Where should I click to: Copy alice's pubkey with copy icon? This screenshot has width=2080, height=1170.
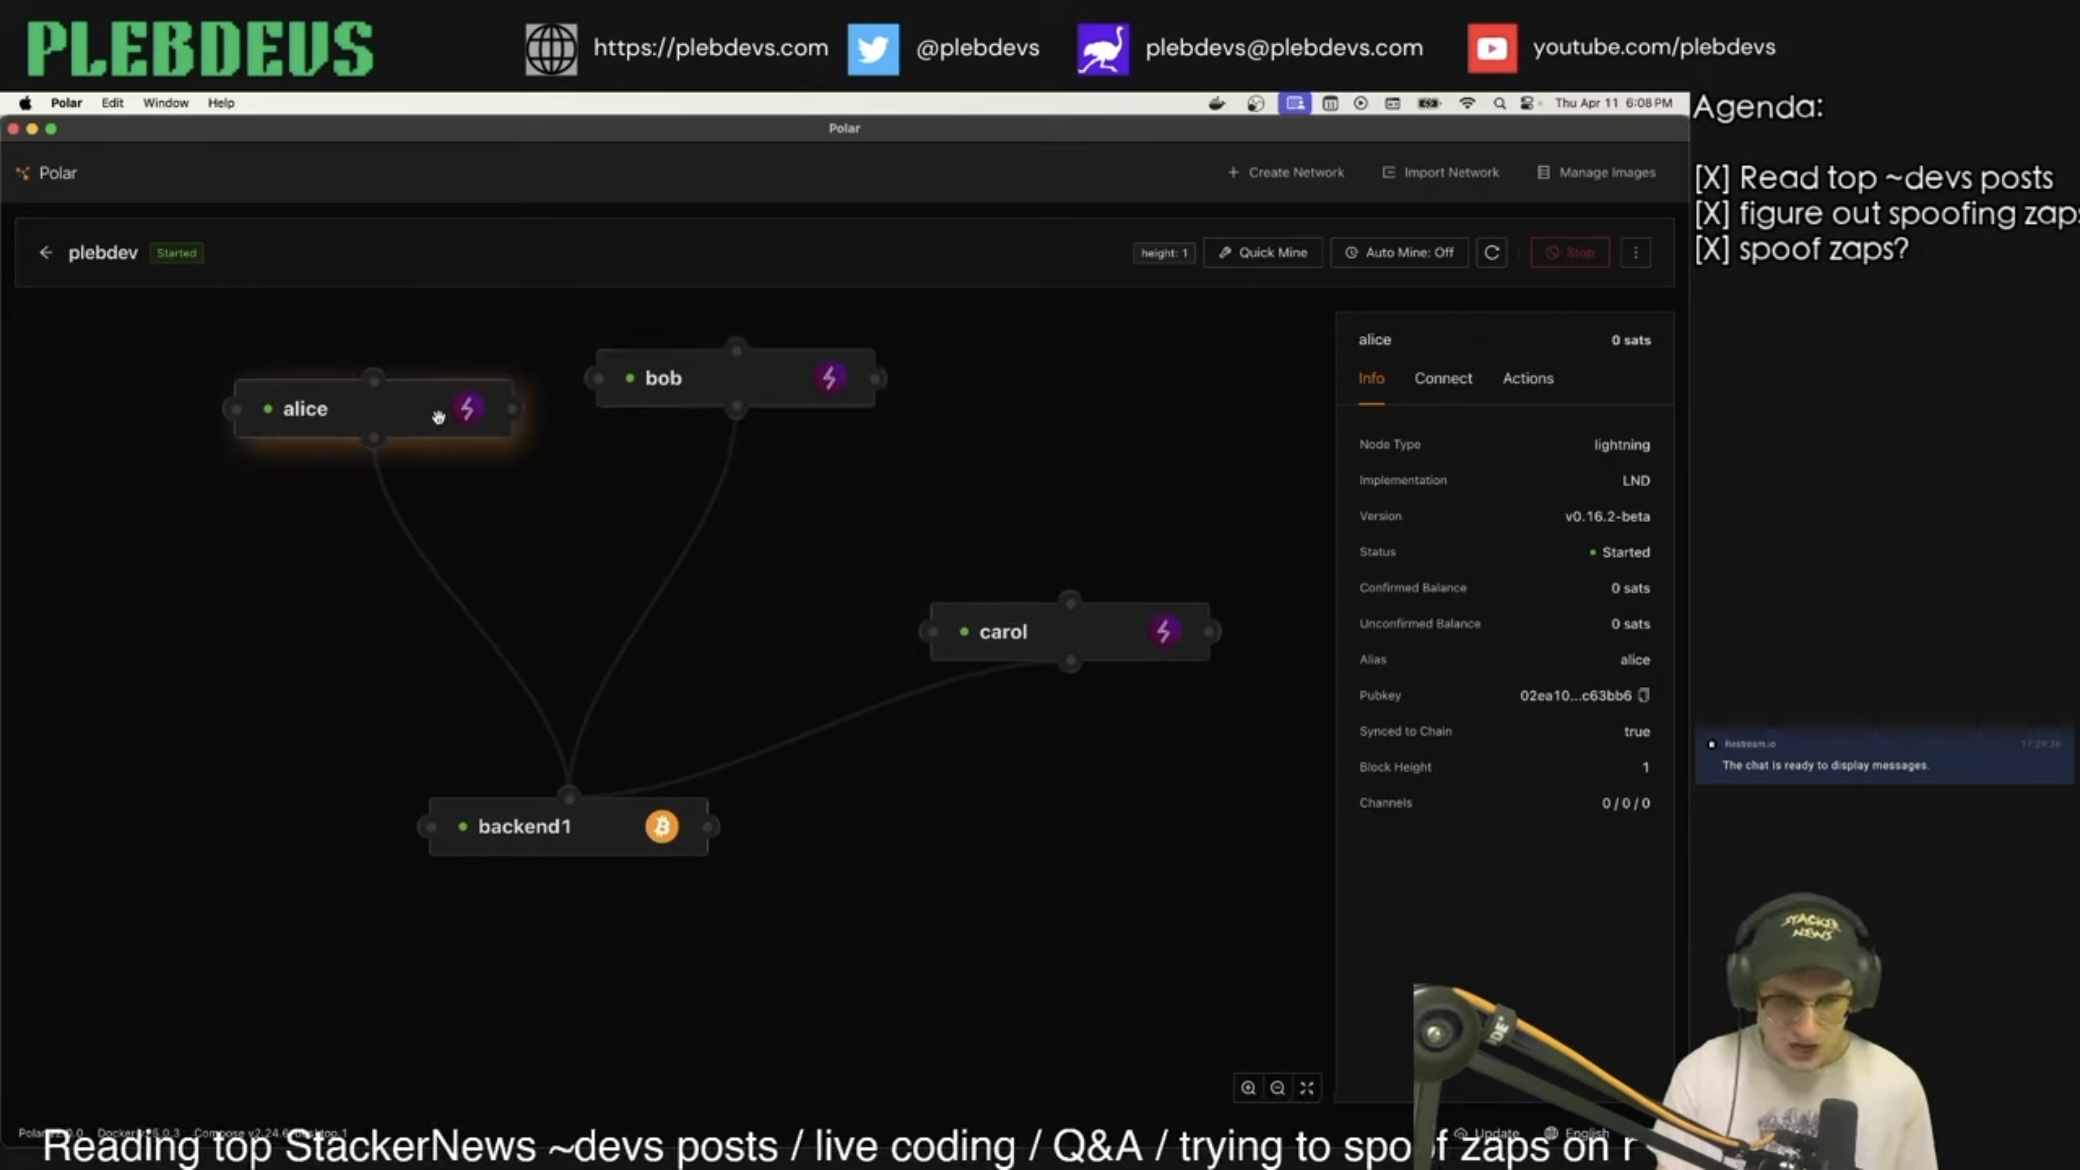click(1643, 695)
